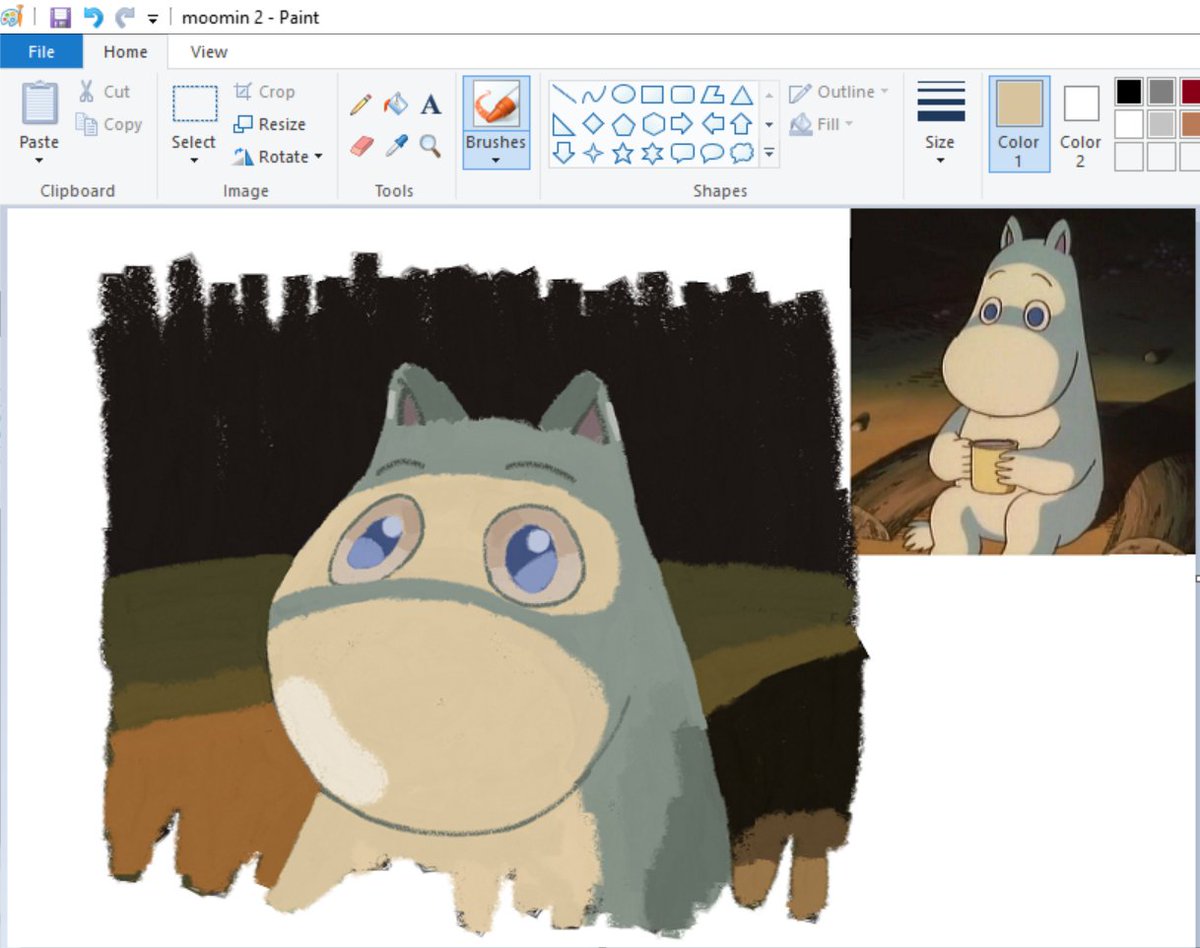
Task: Select the Fill with color bucket tool
Action: point(396,104)
